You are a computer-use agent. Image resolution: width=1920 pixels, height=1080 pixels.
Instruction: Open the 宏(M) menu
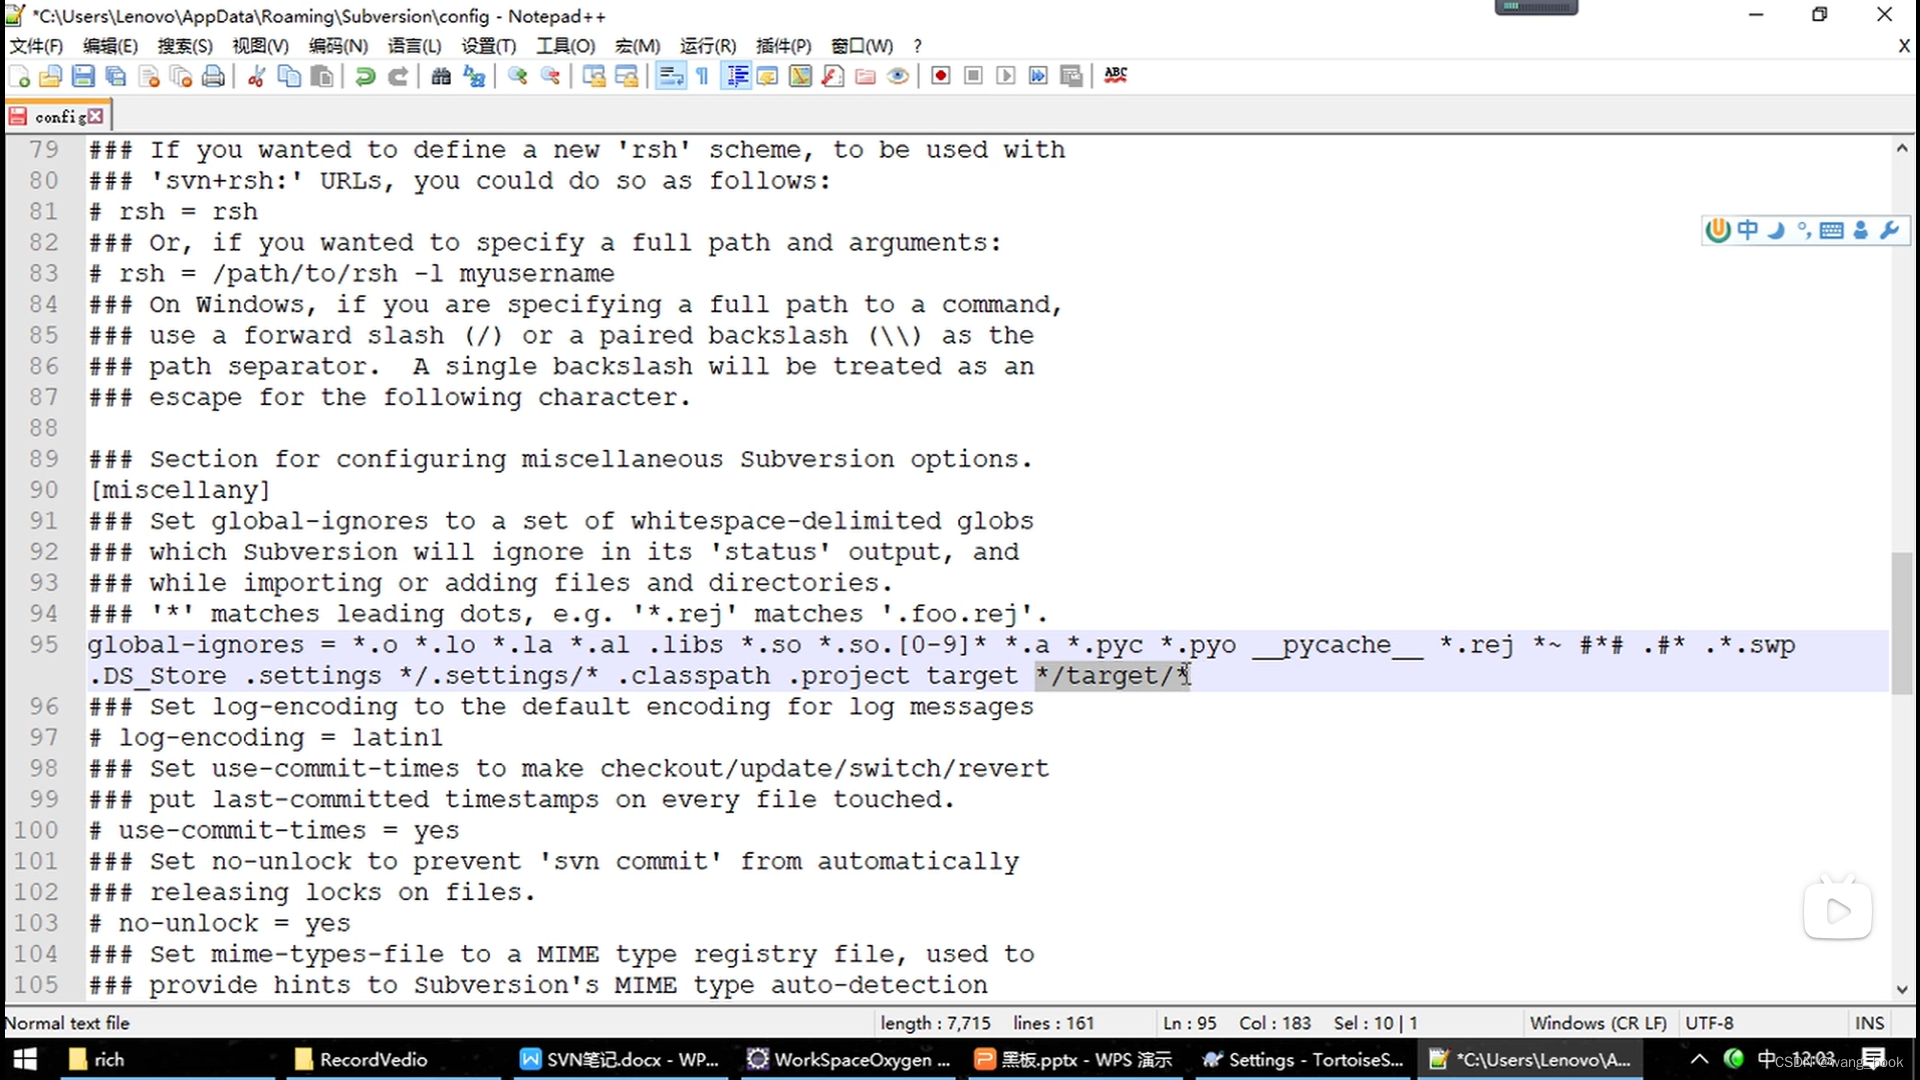point(637,46)
